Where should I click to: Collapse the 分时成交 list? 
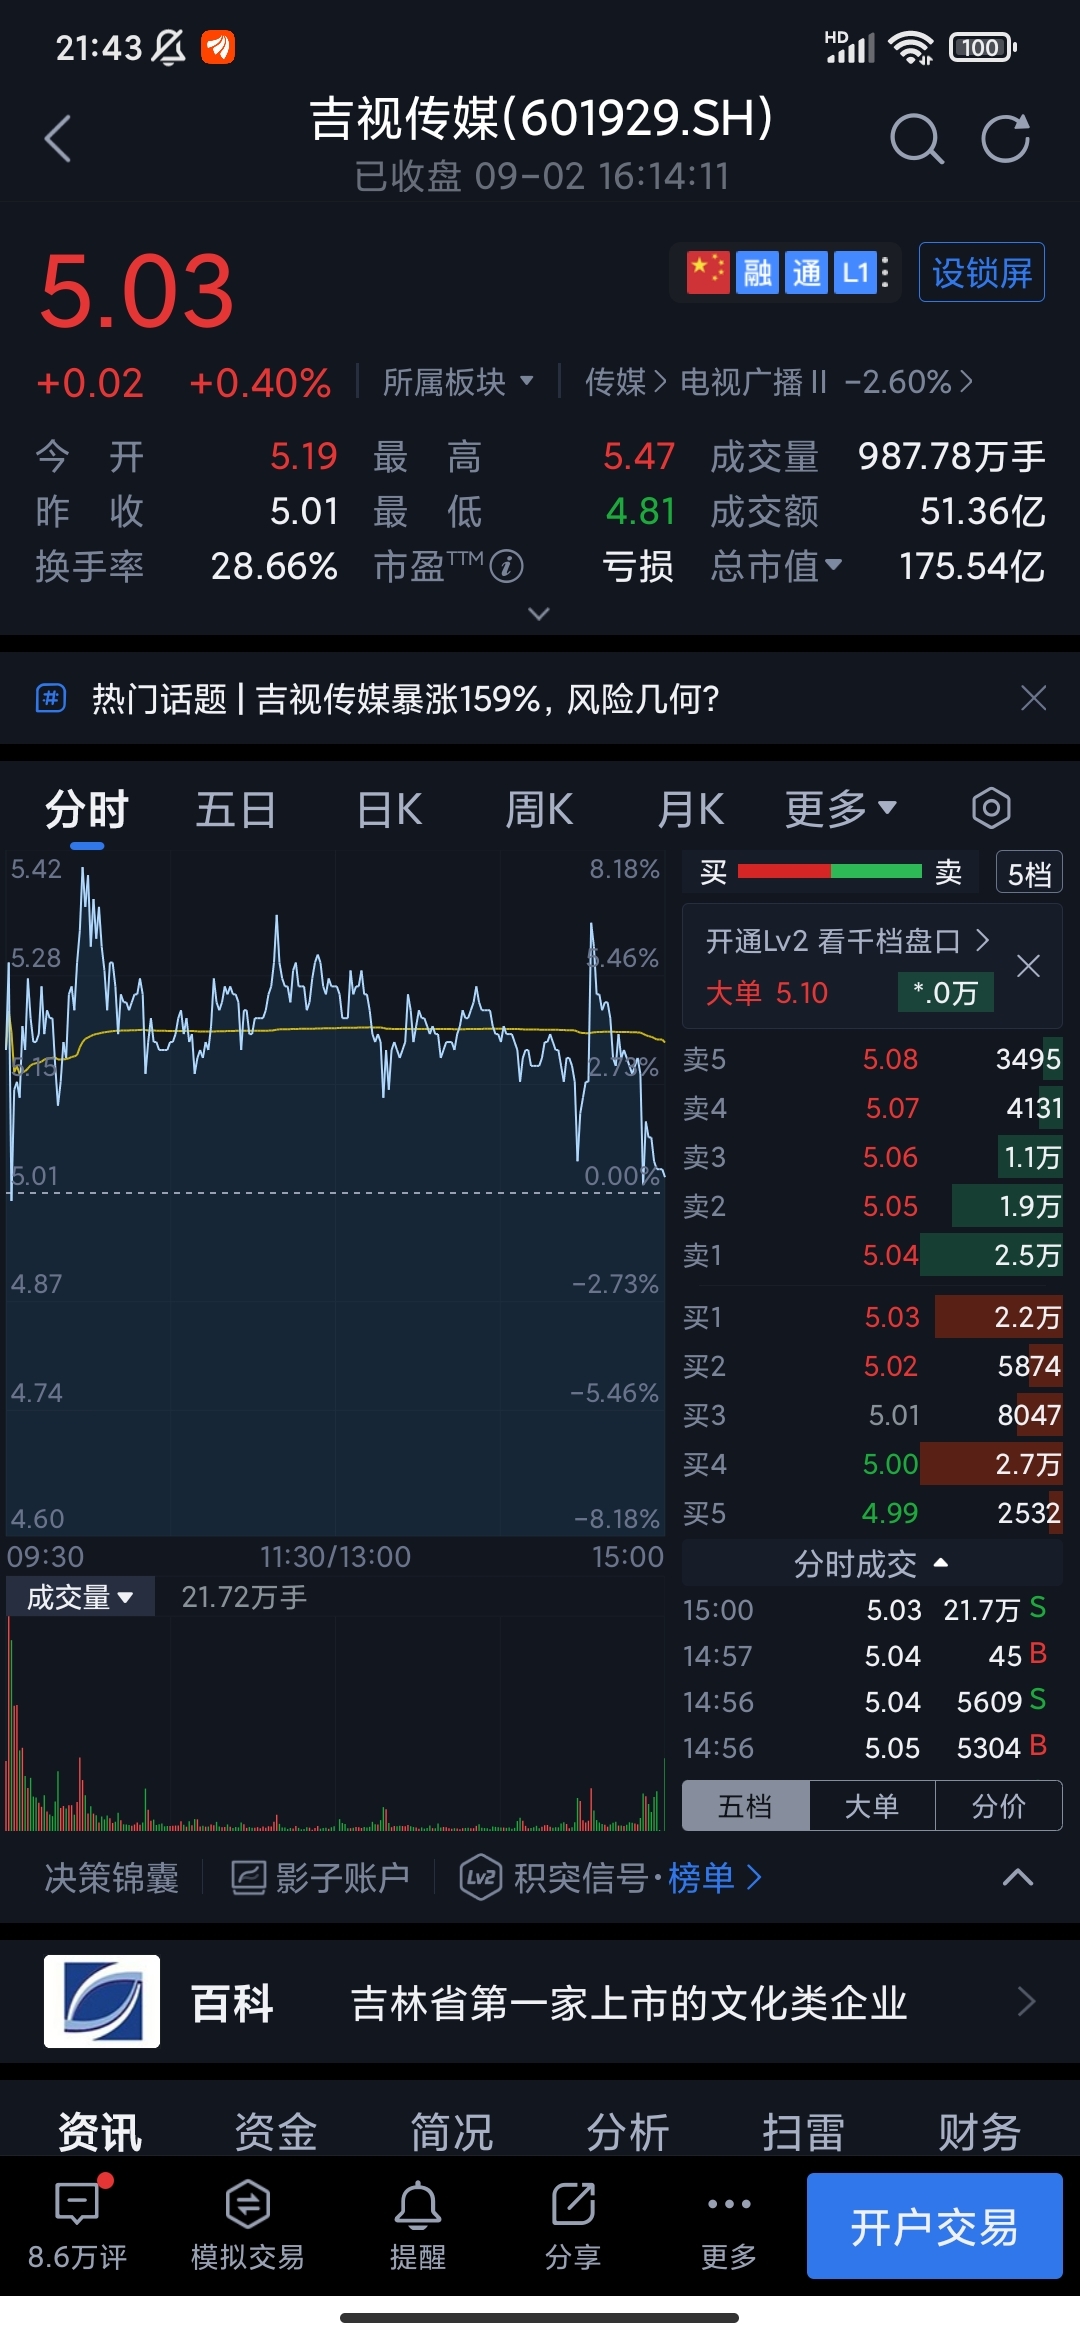coord(872,1563)
